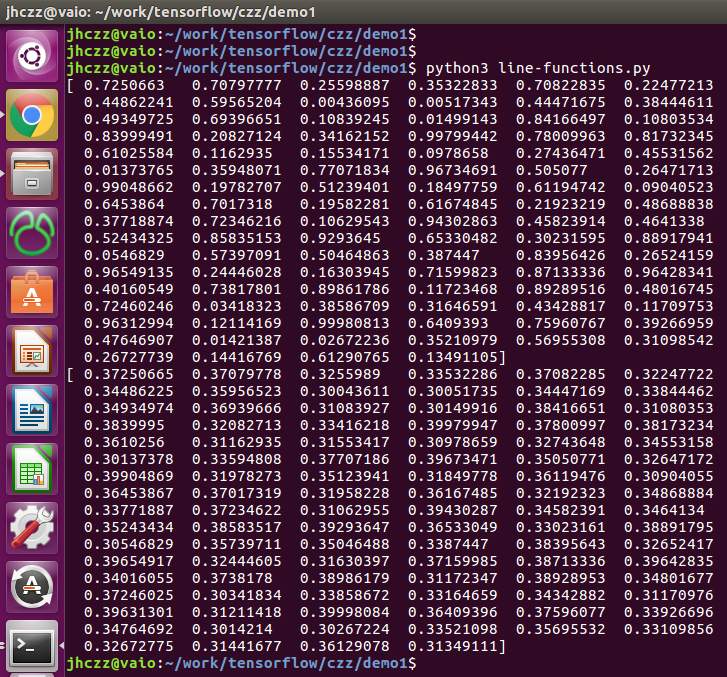Select value 0.3610256 in second array
This screenshot has width=727, height=677.
[124, 442]
